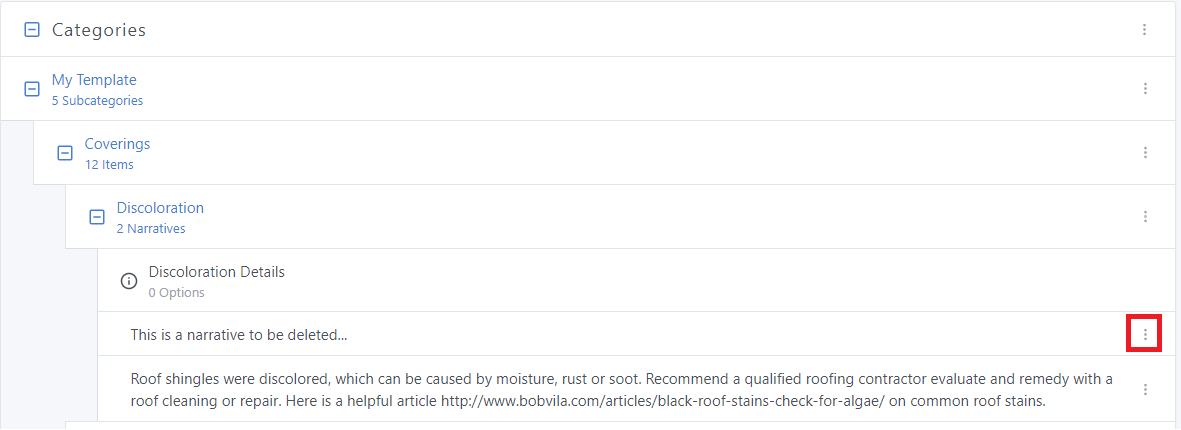The image size is (1181, 430).
Task: Open the Categories three-dot menu
Action: coord(1145,30)
